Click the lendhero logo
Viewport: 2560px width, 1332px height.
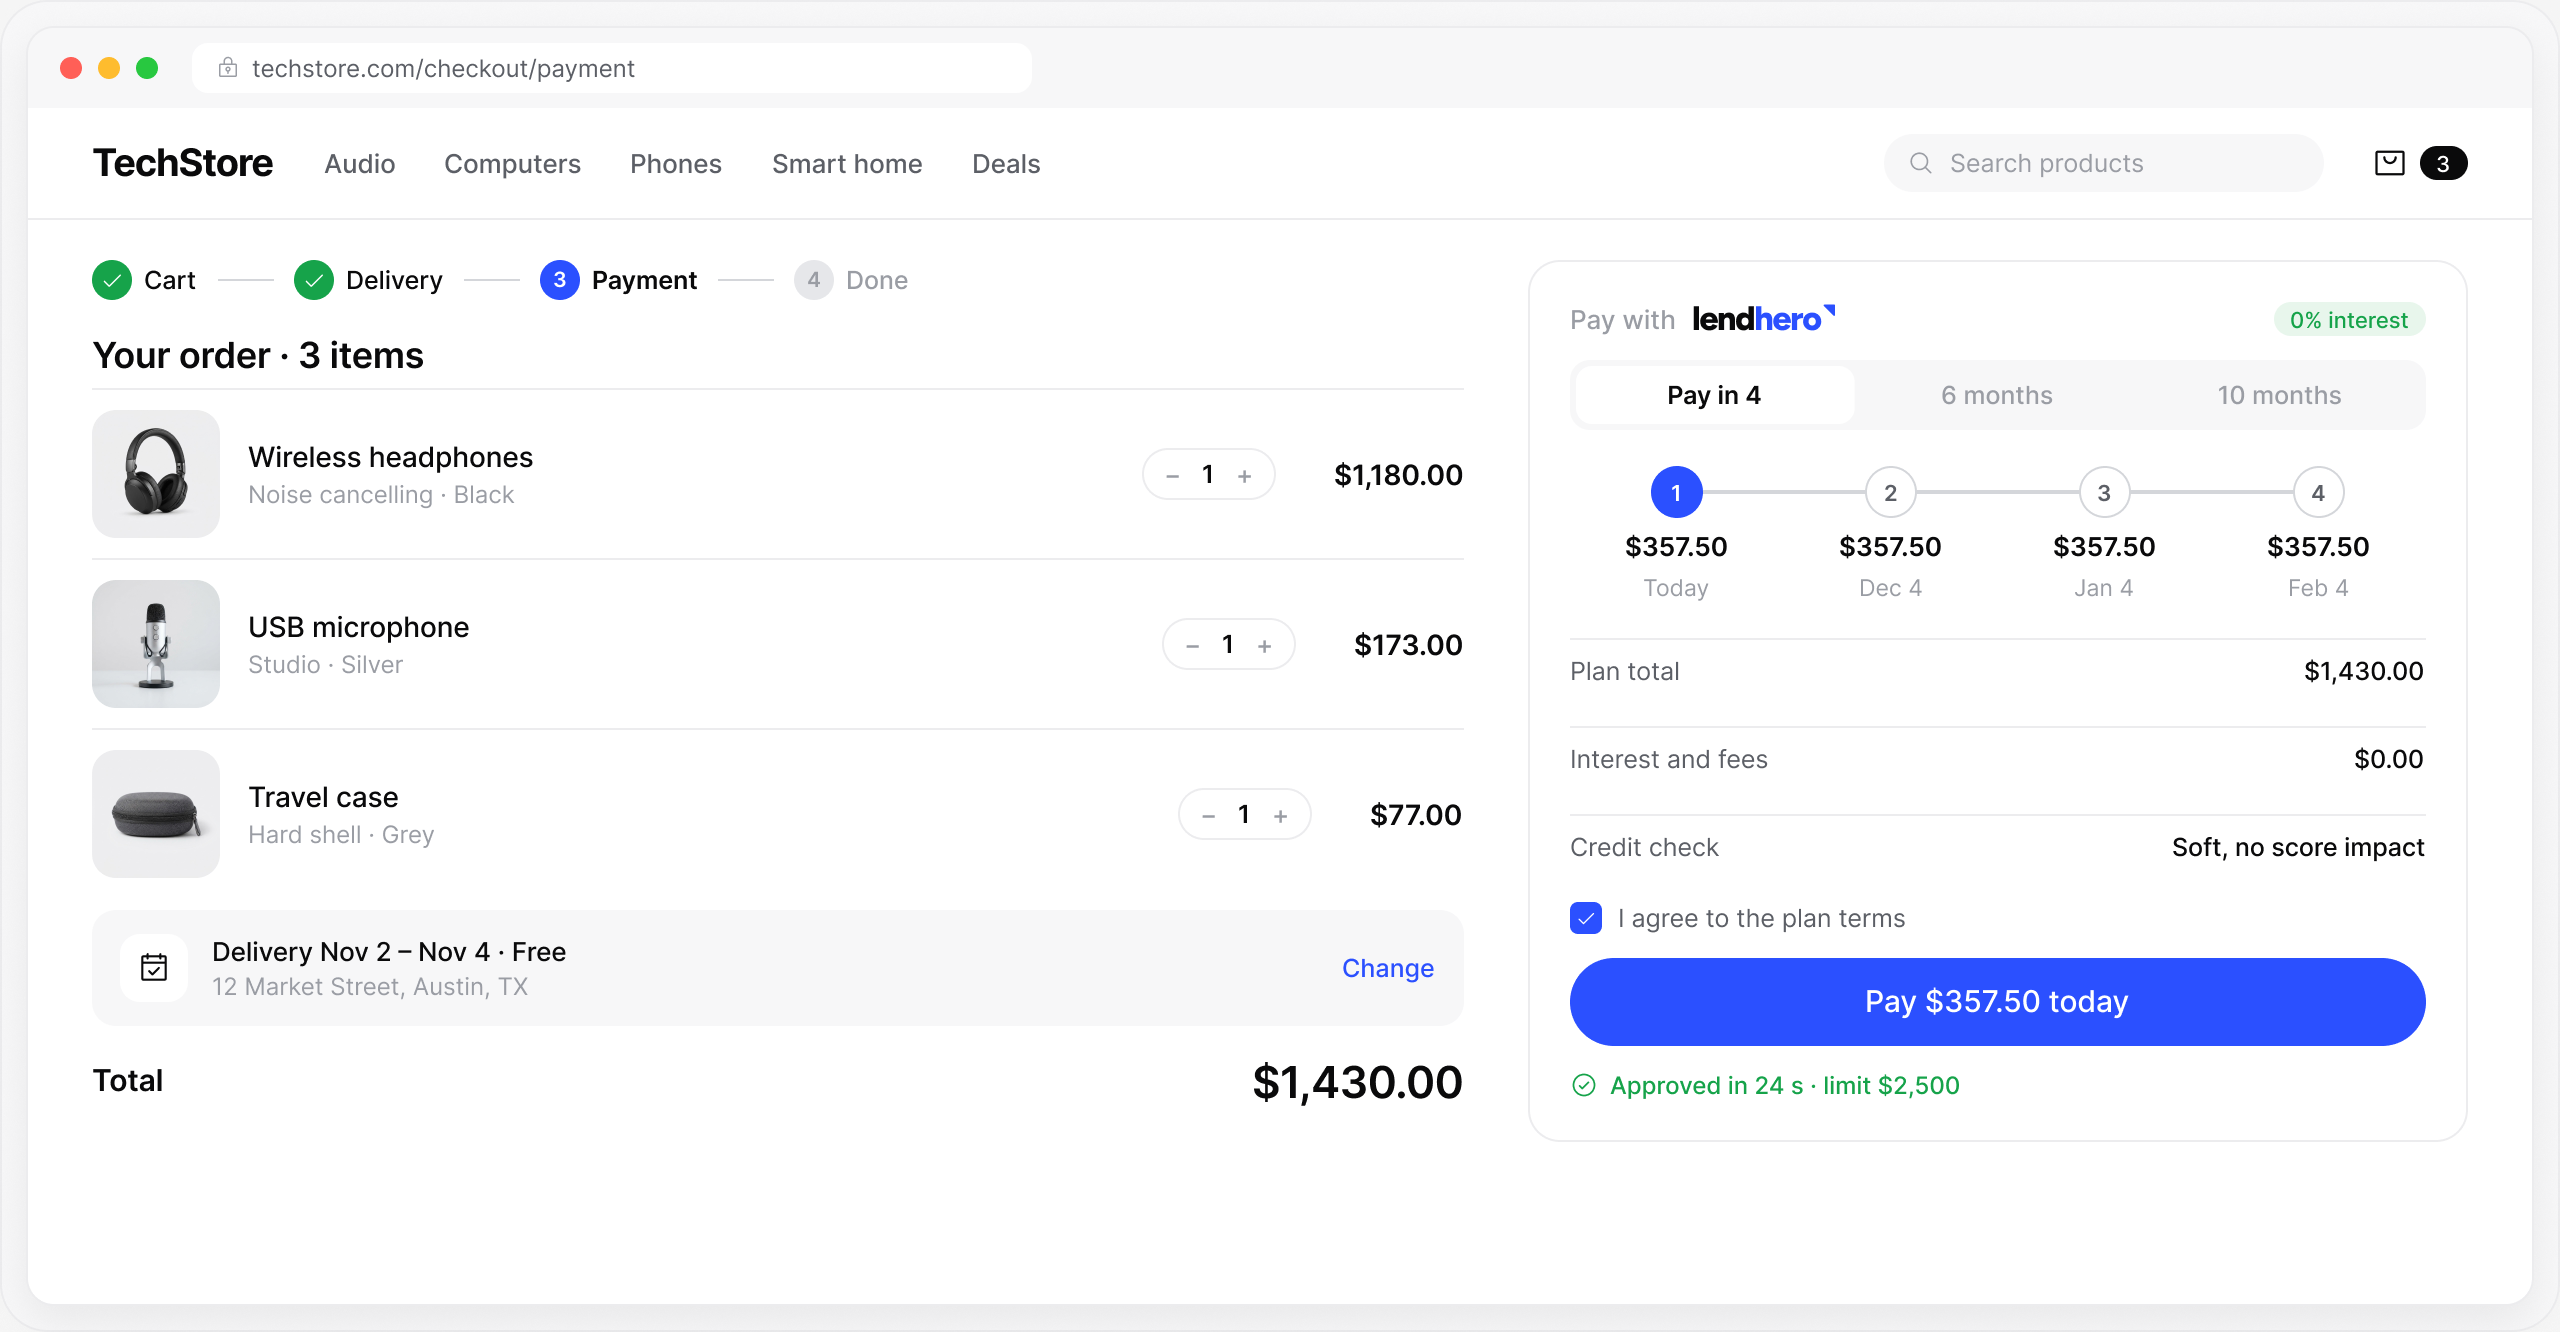tap(1763, 319)
